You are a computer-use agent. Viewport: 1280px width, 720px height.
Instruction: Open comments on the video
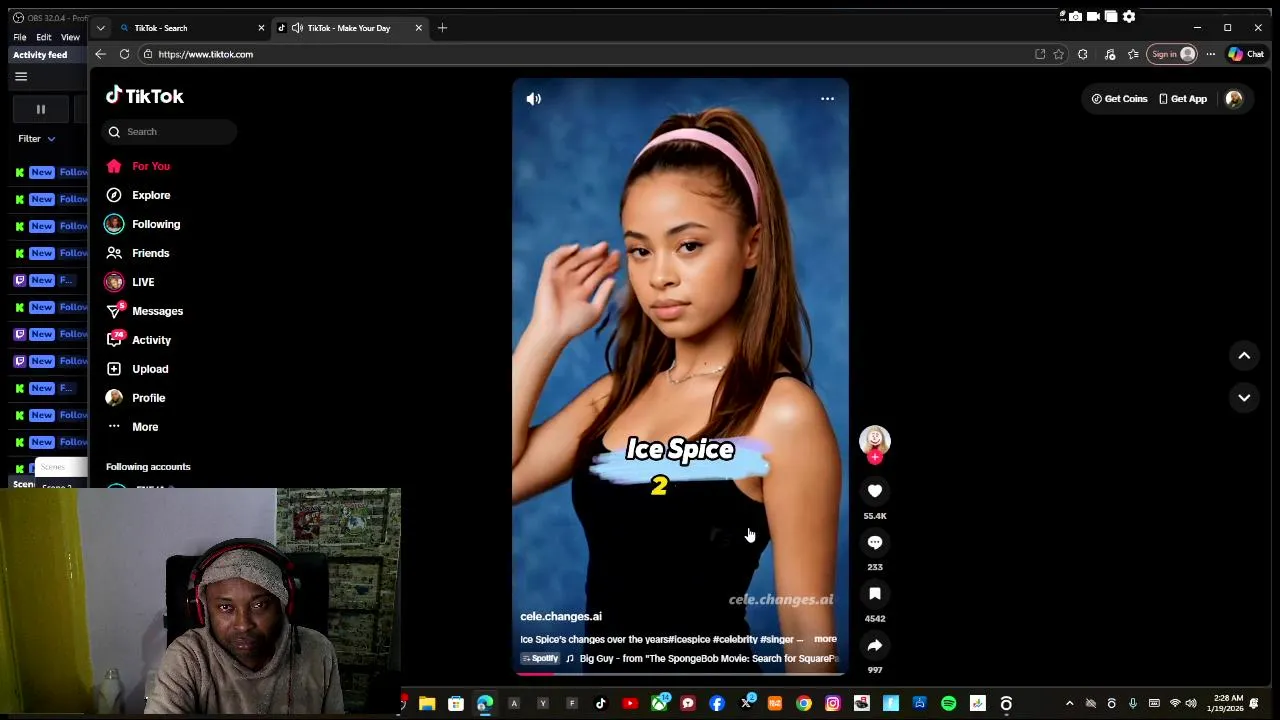[x=875, y=542]
